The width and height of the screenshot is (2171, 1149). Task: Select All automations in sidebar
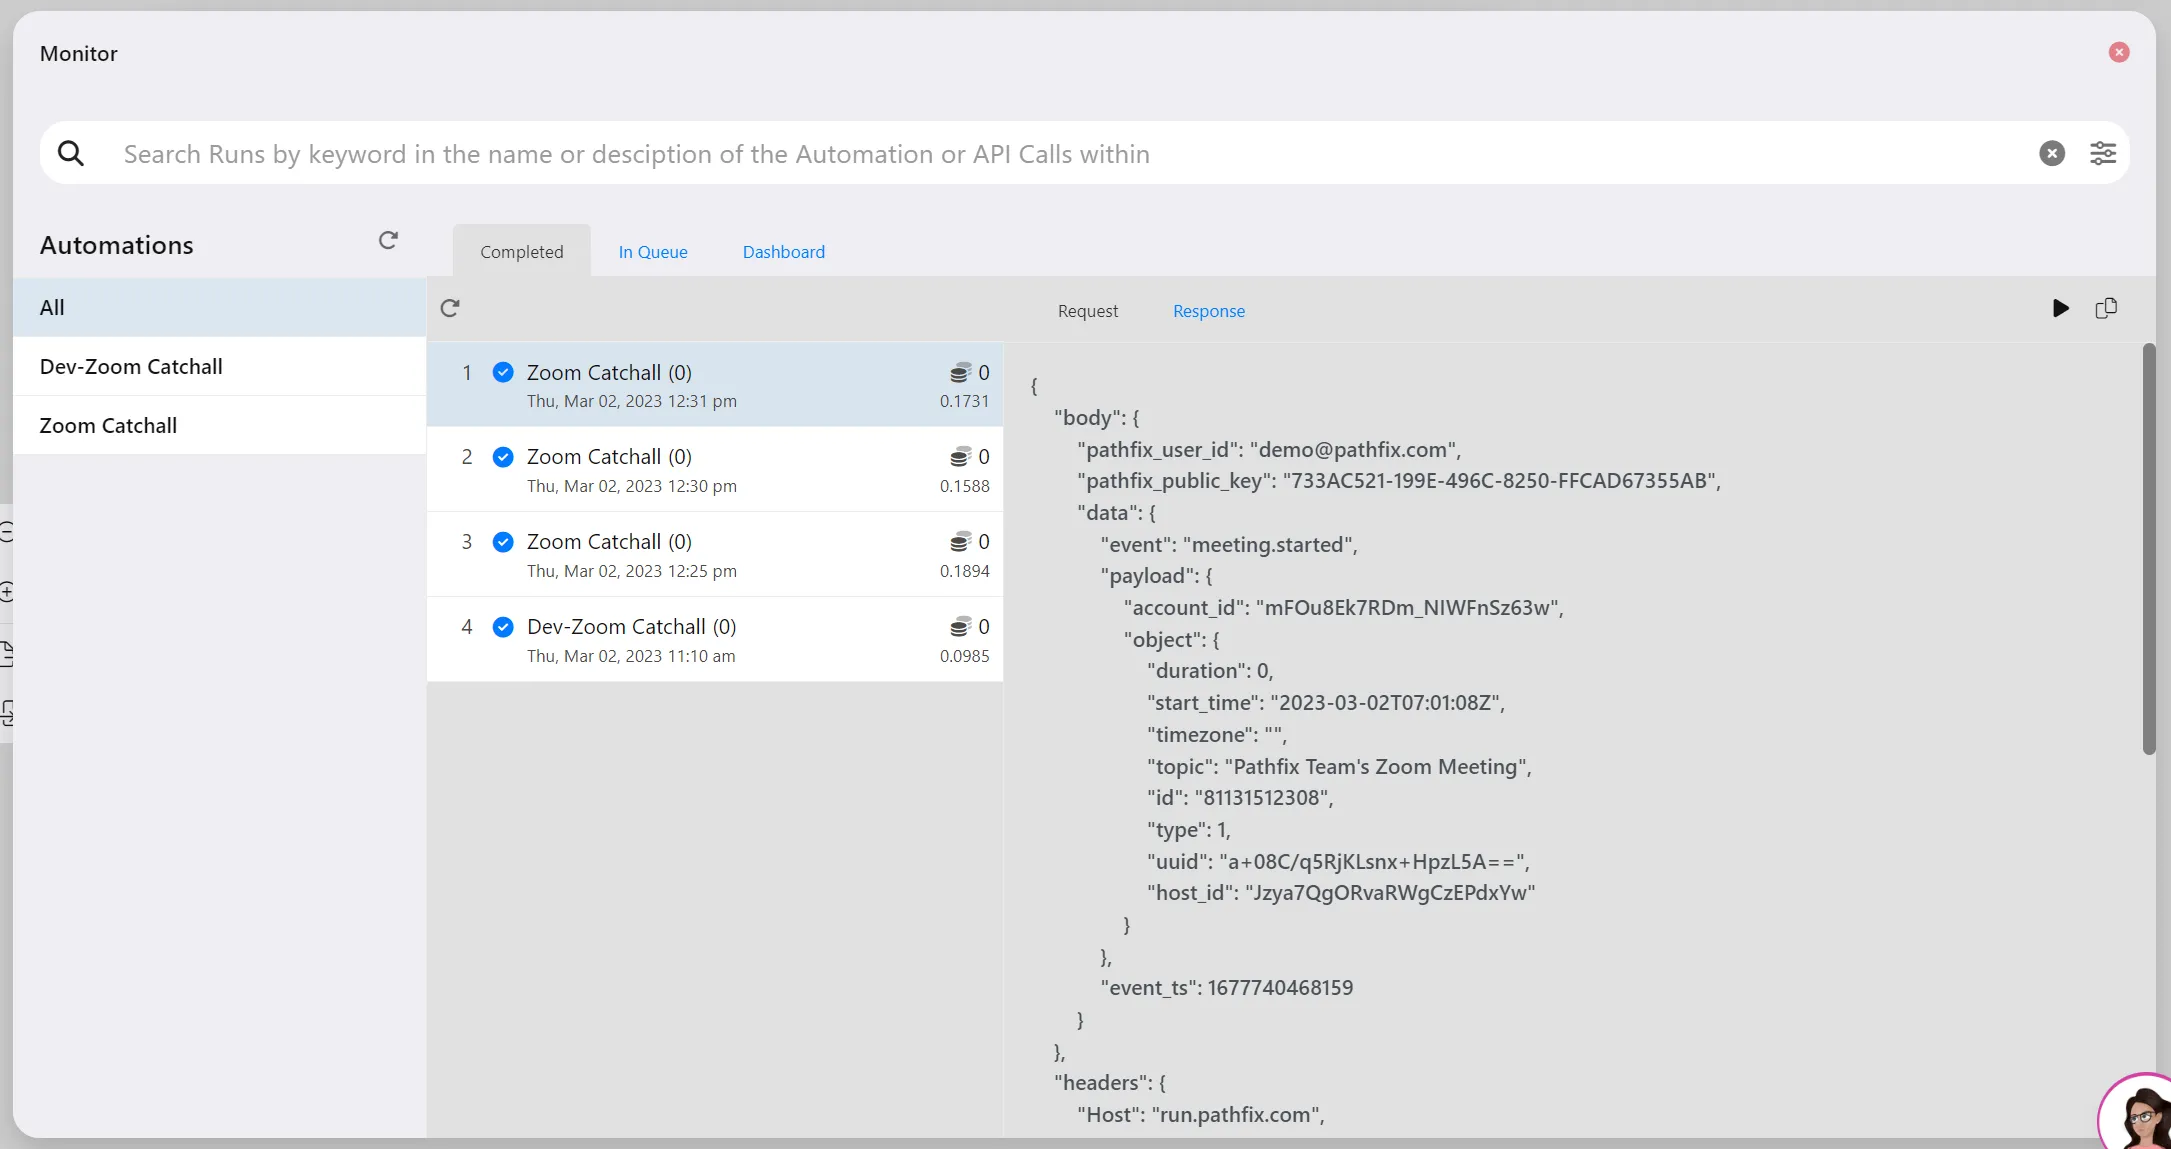pos(220,307)
